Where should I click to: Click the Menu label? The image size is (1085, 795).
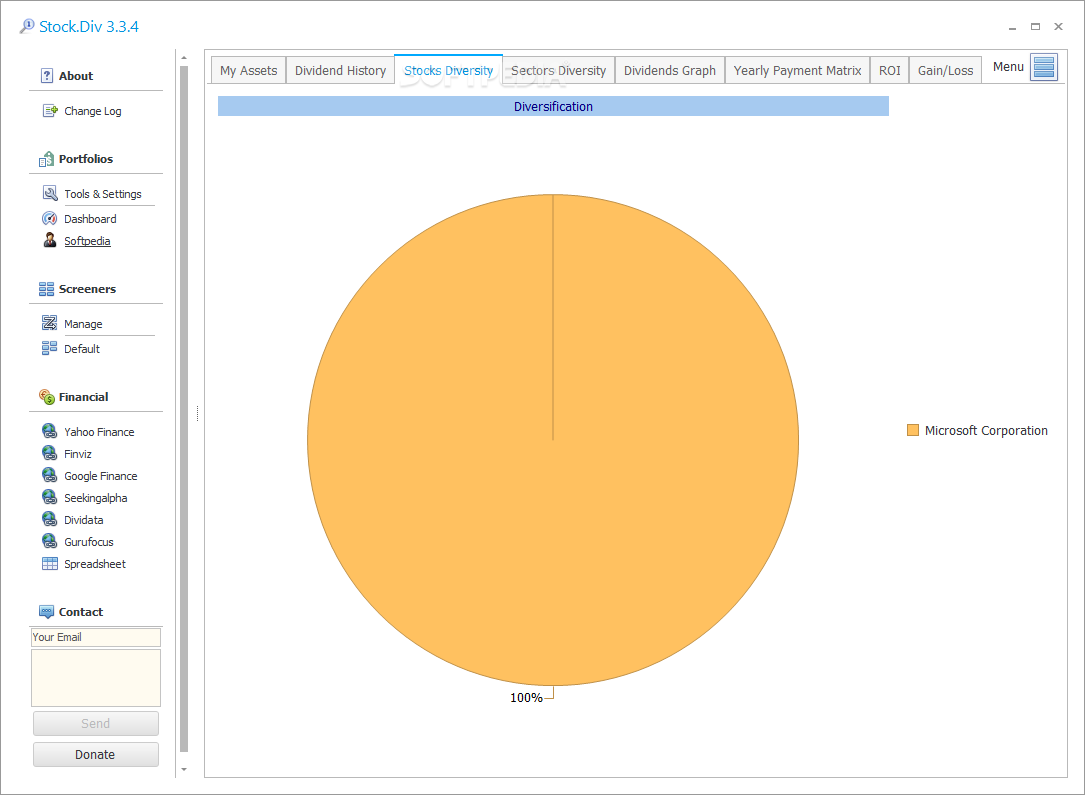click(1008, 67)
